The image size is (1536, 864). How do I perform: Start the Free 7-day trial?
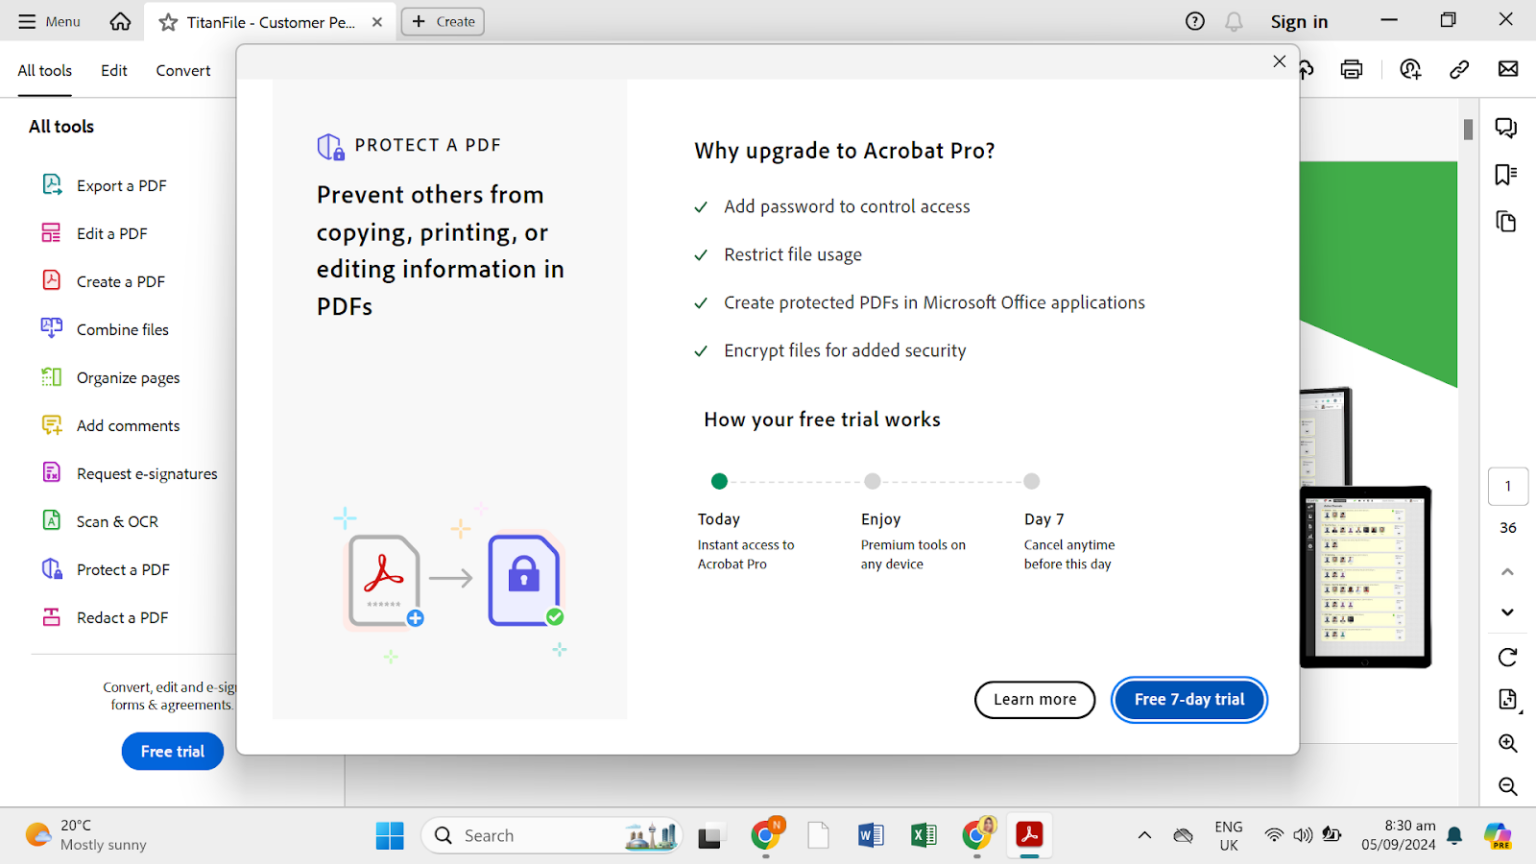tap(1188, 699)
